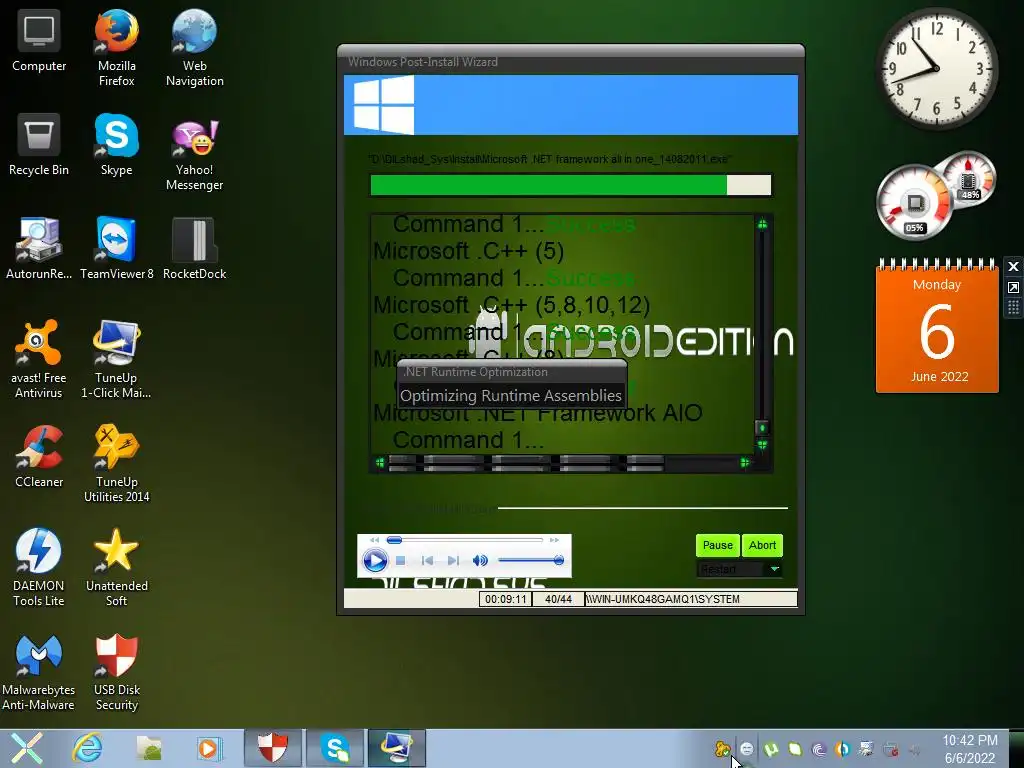Click the log's horizontal scrollbar left arrow
Image resolution: width=1024 pixels, height=768 pixels.
380,462
